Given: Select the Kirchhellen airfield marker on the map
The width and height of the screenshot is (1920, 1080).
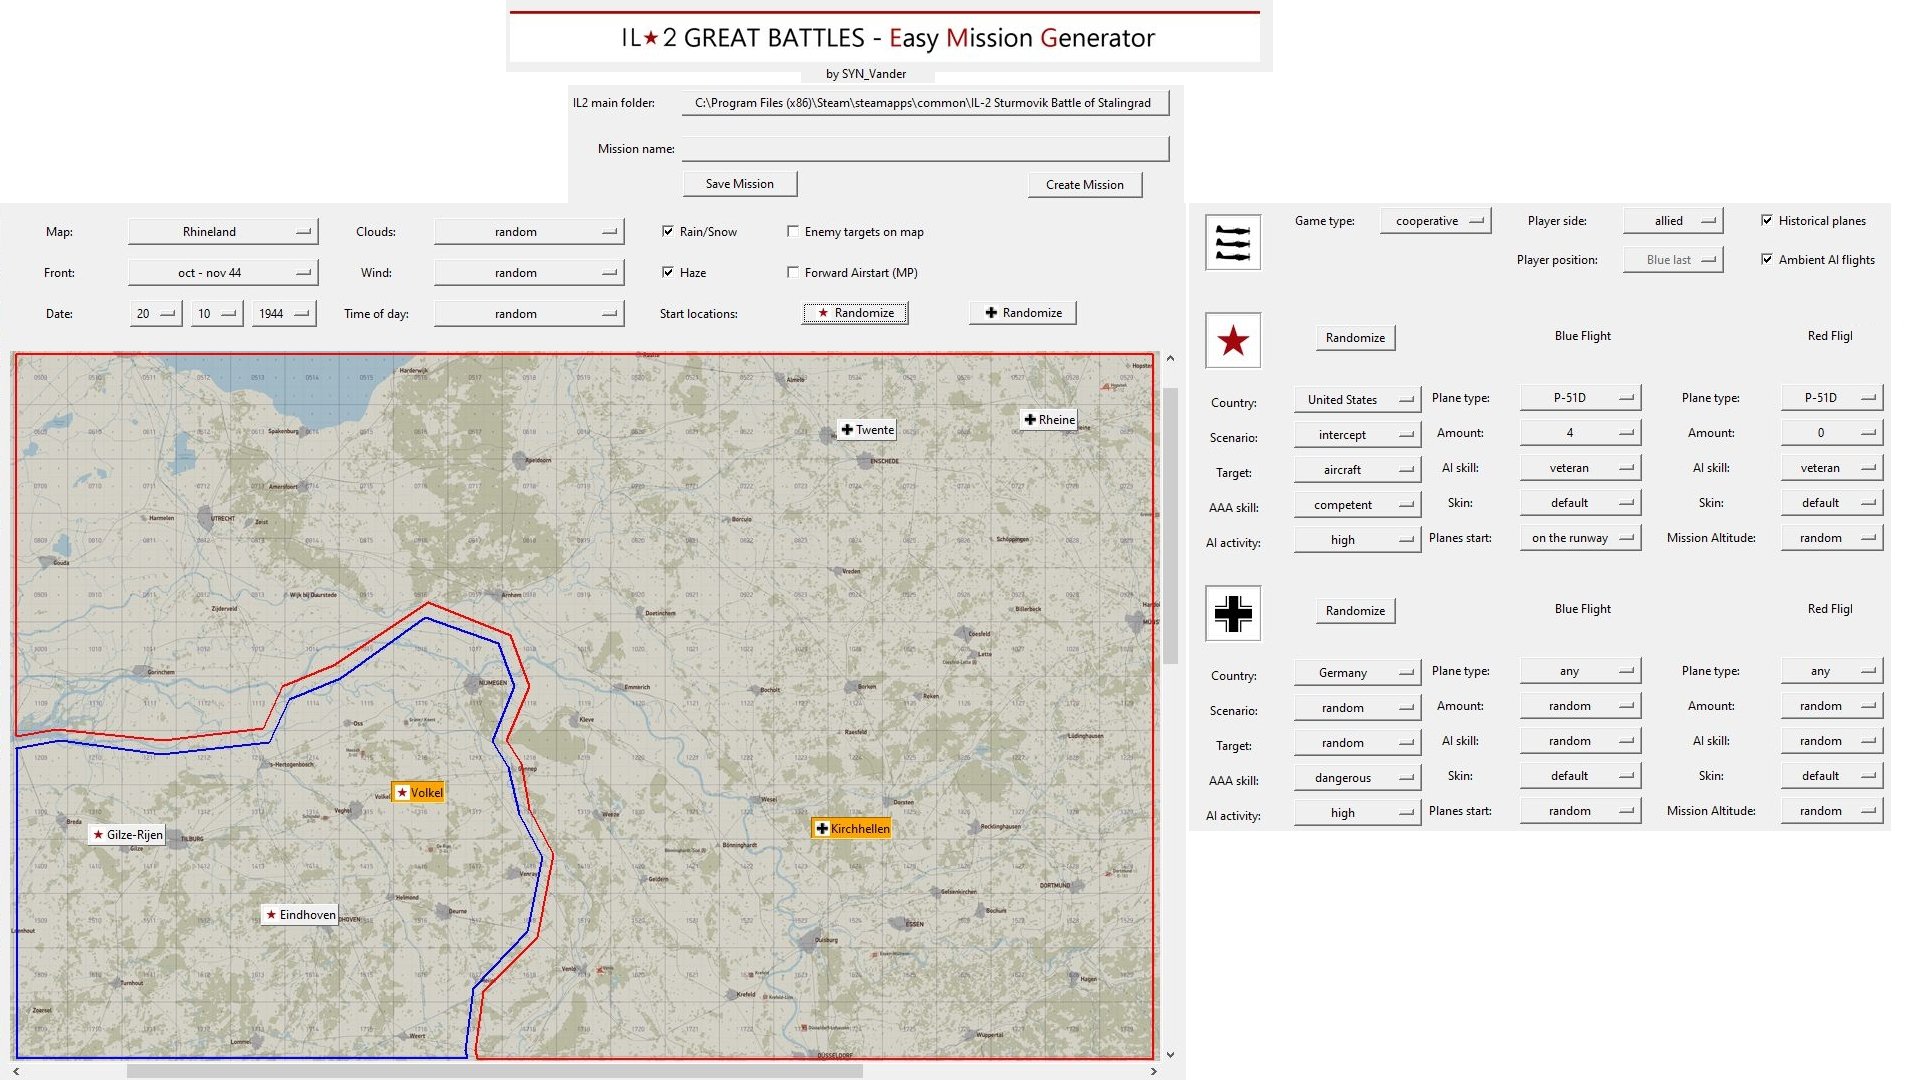Looking at the screenshot, I should pyautogui.click(x=851, y=829).
